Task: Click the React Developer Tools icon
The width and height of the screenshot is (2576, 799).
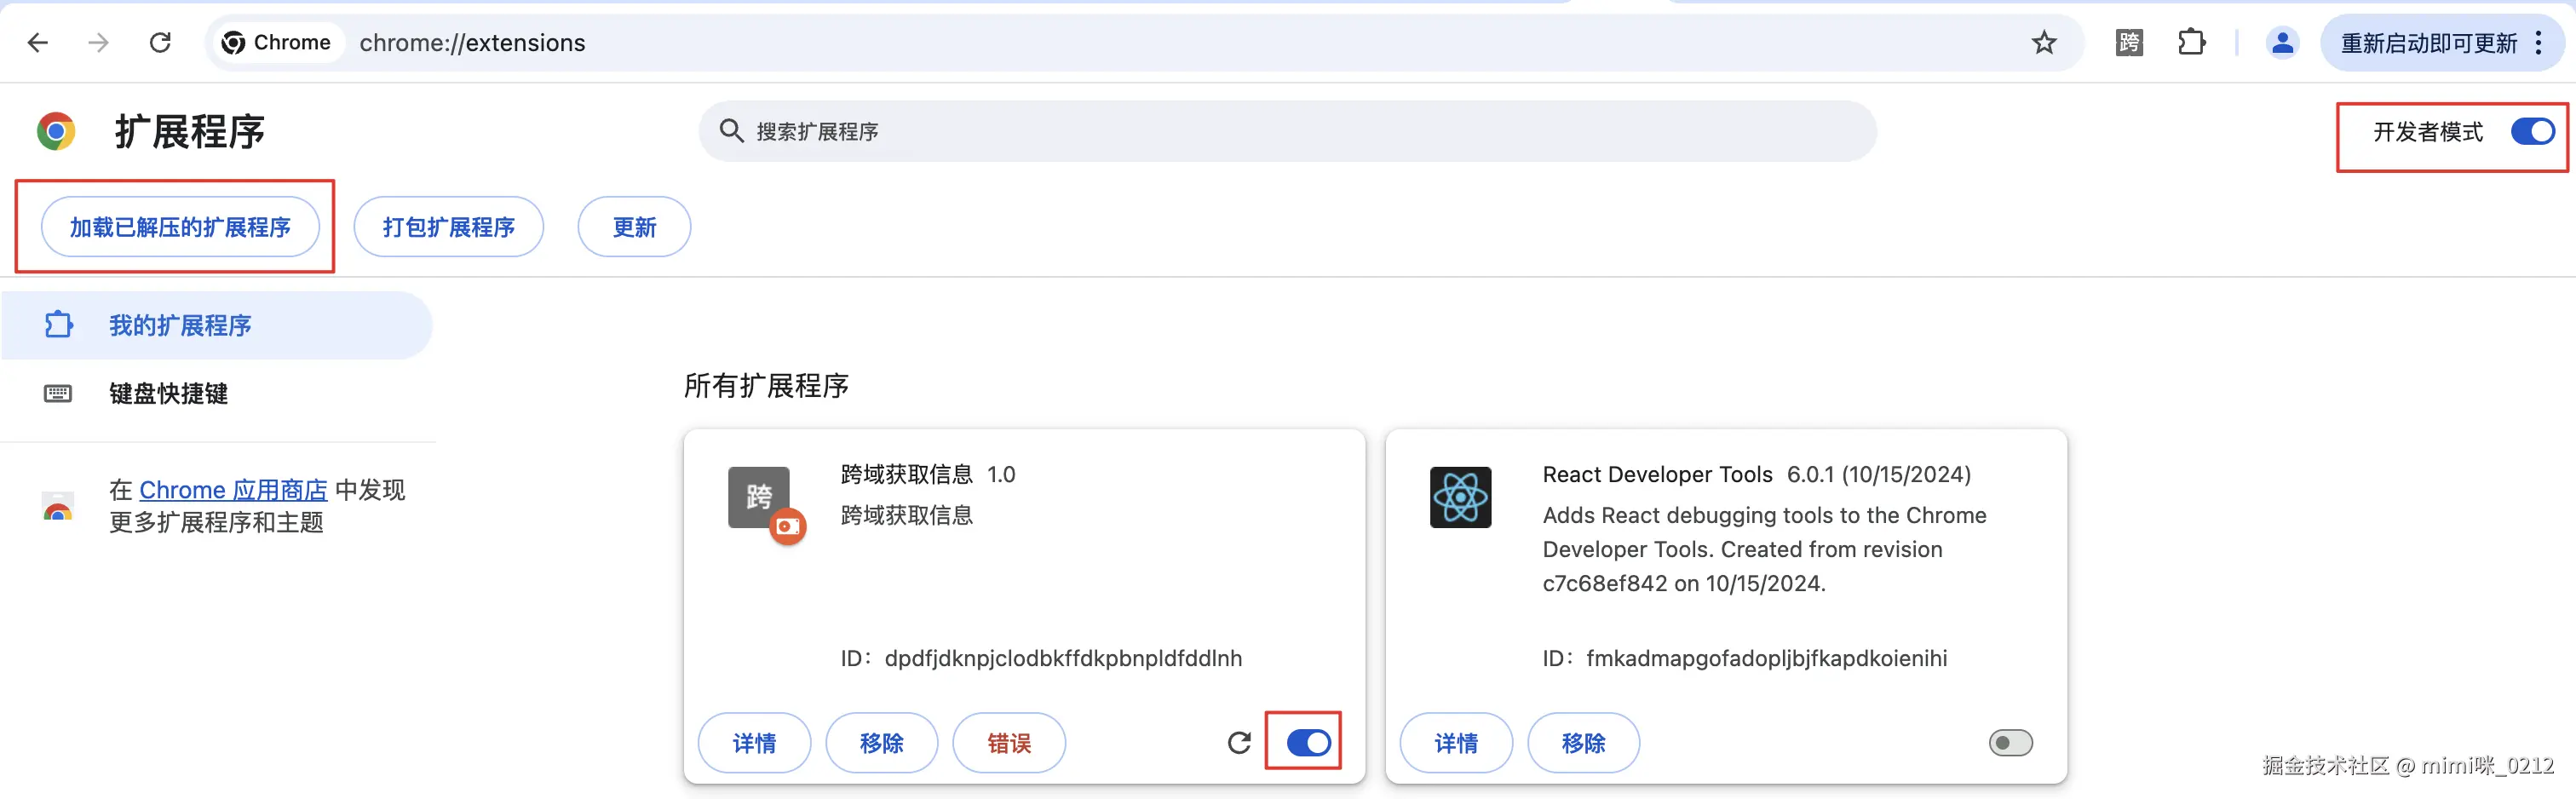Action: pyautogui.click(x=1460, y=497)
